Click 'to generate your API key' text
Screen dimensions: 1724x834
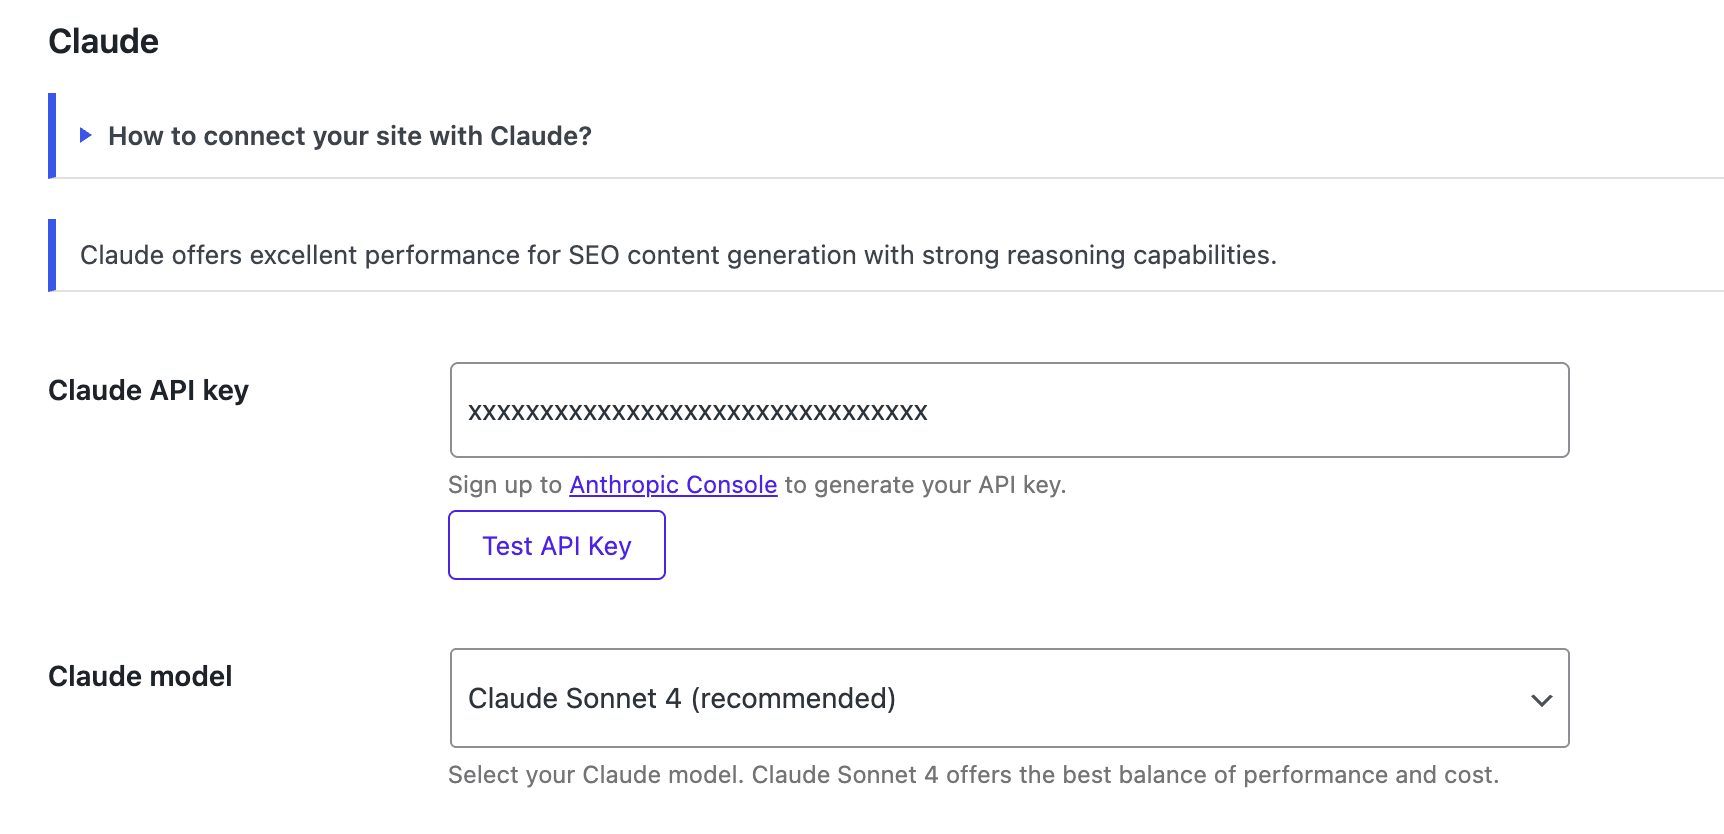[924, 485]
